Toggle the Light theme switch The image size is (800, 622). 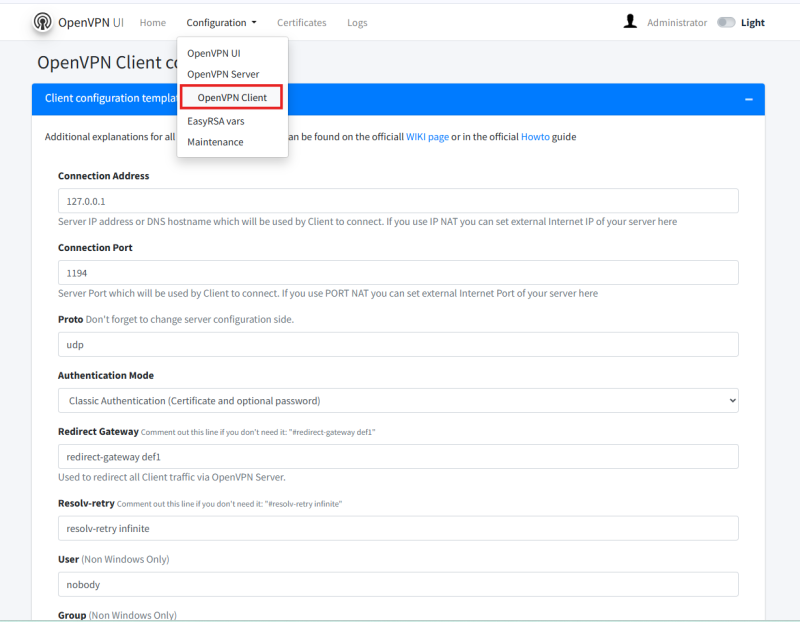(726, 22)
